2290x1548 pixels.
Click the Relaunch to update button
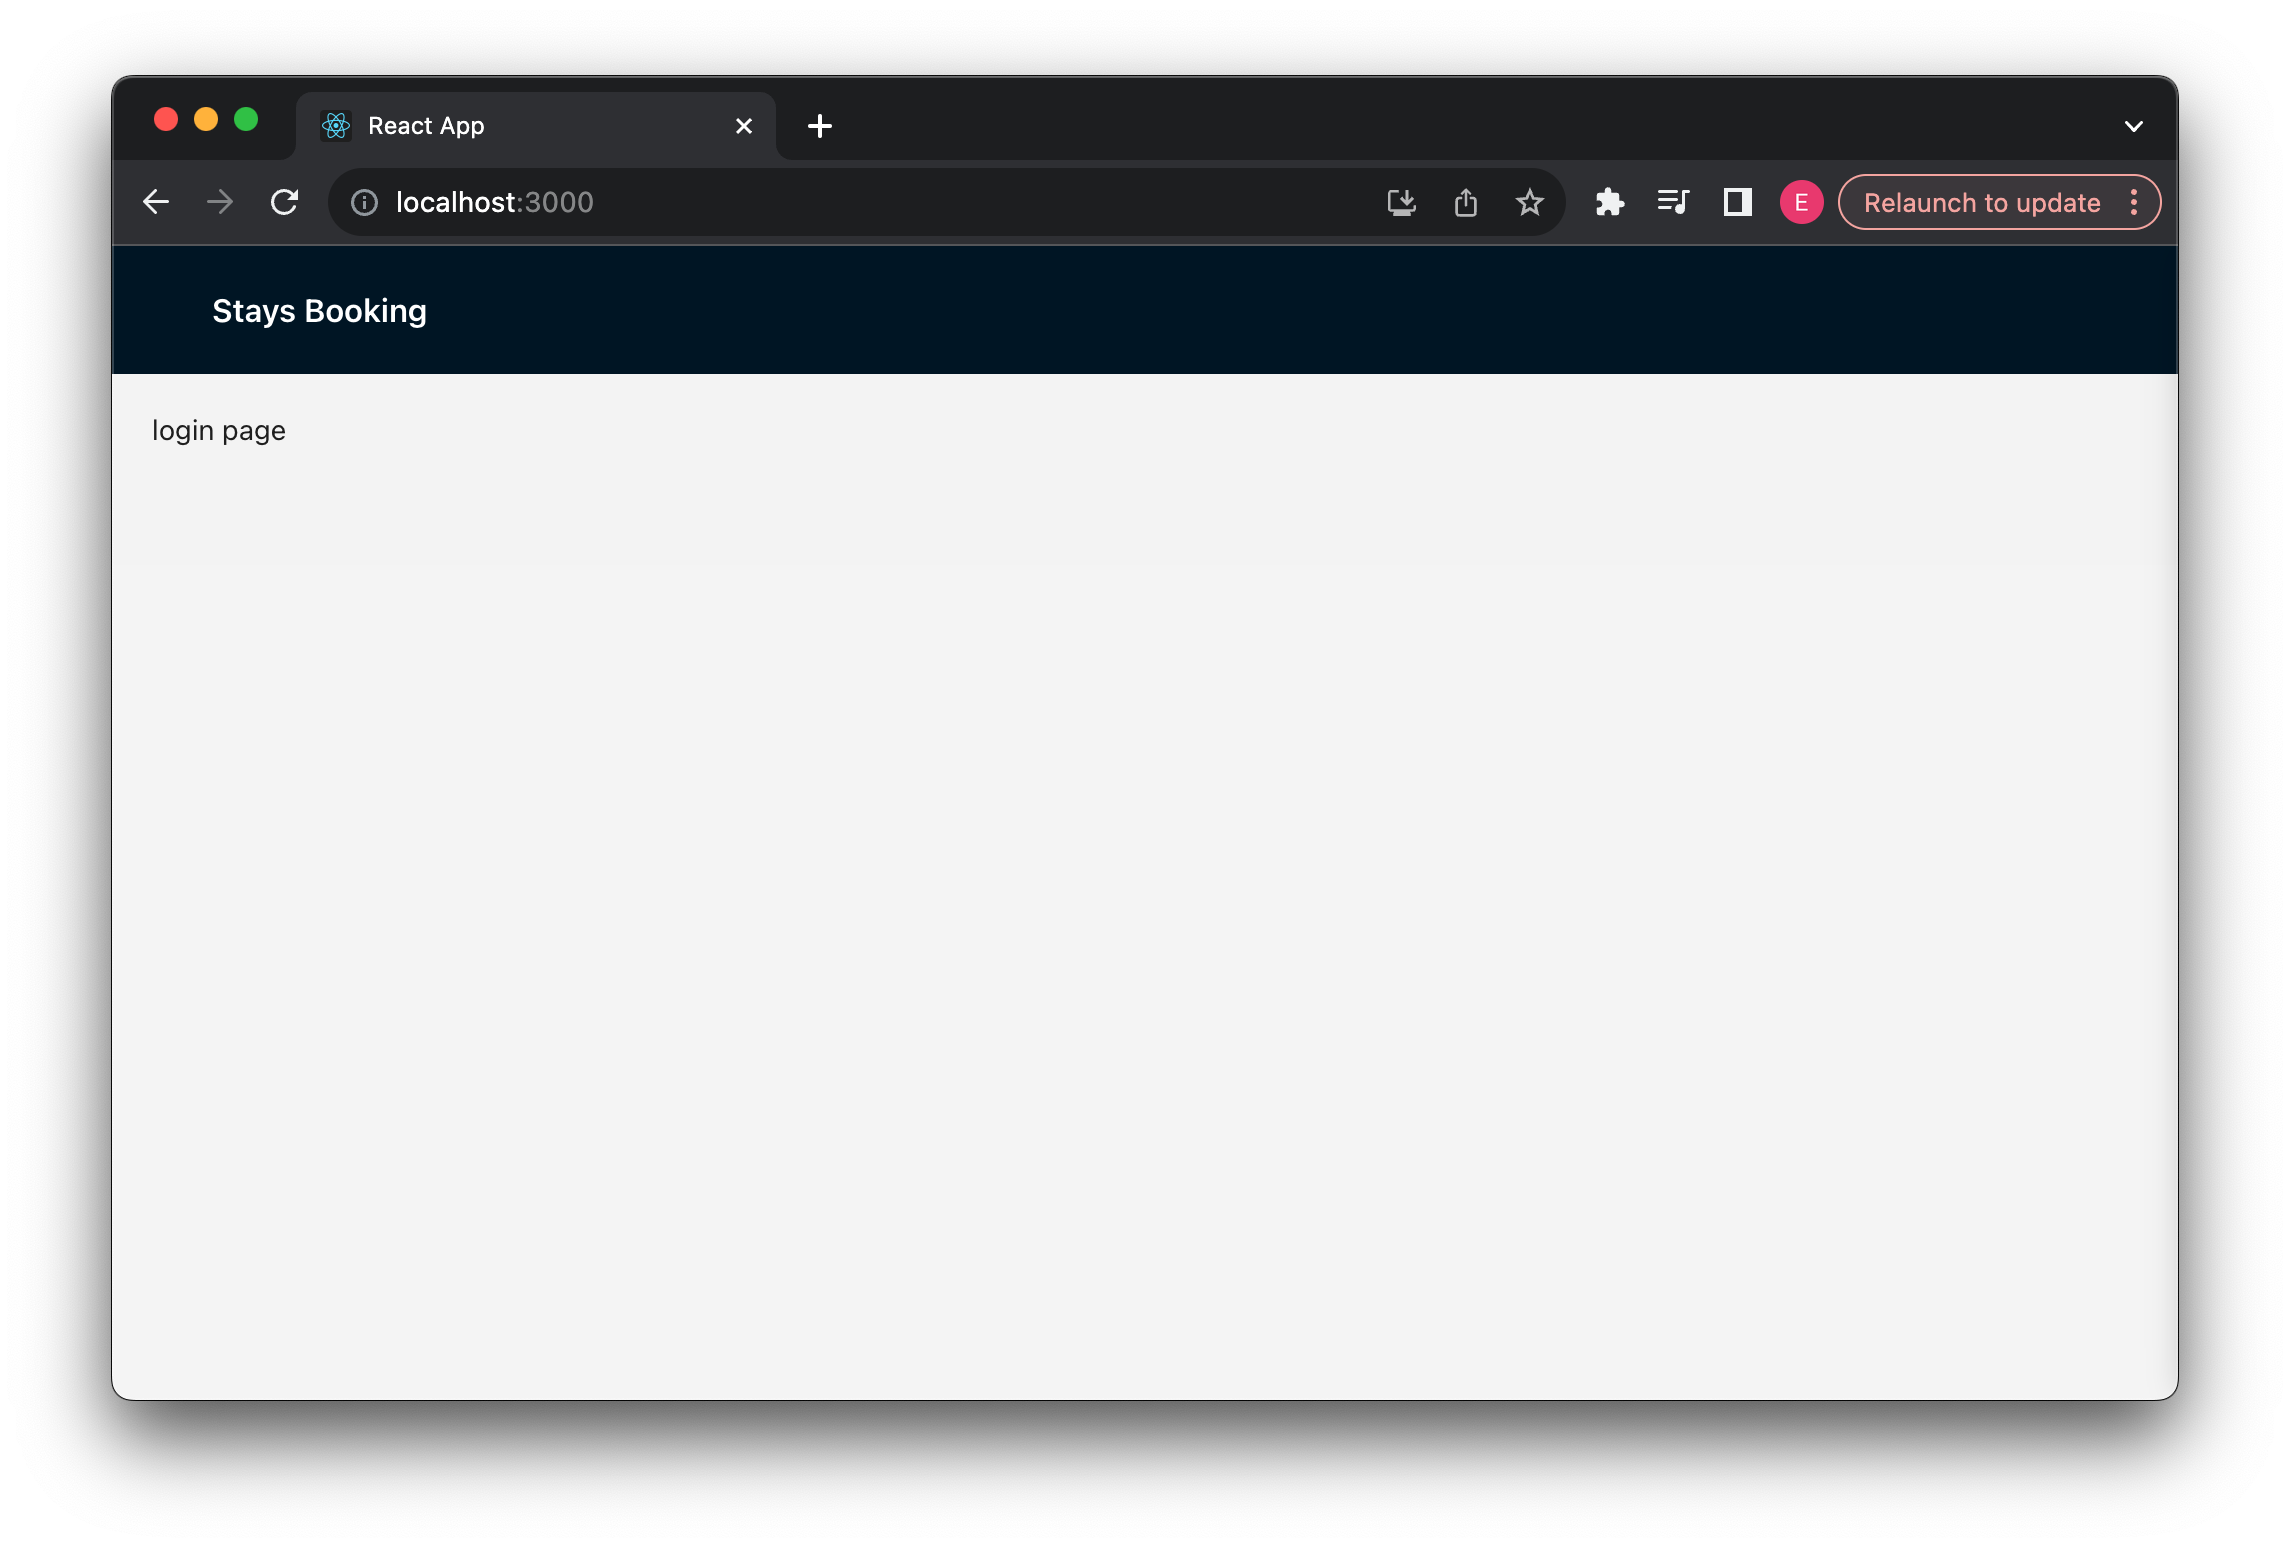1981,201
